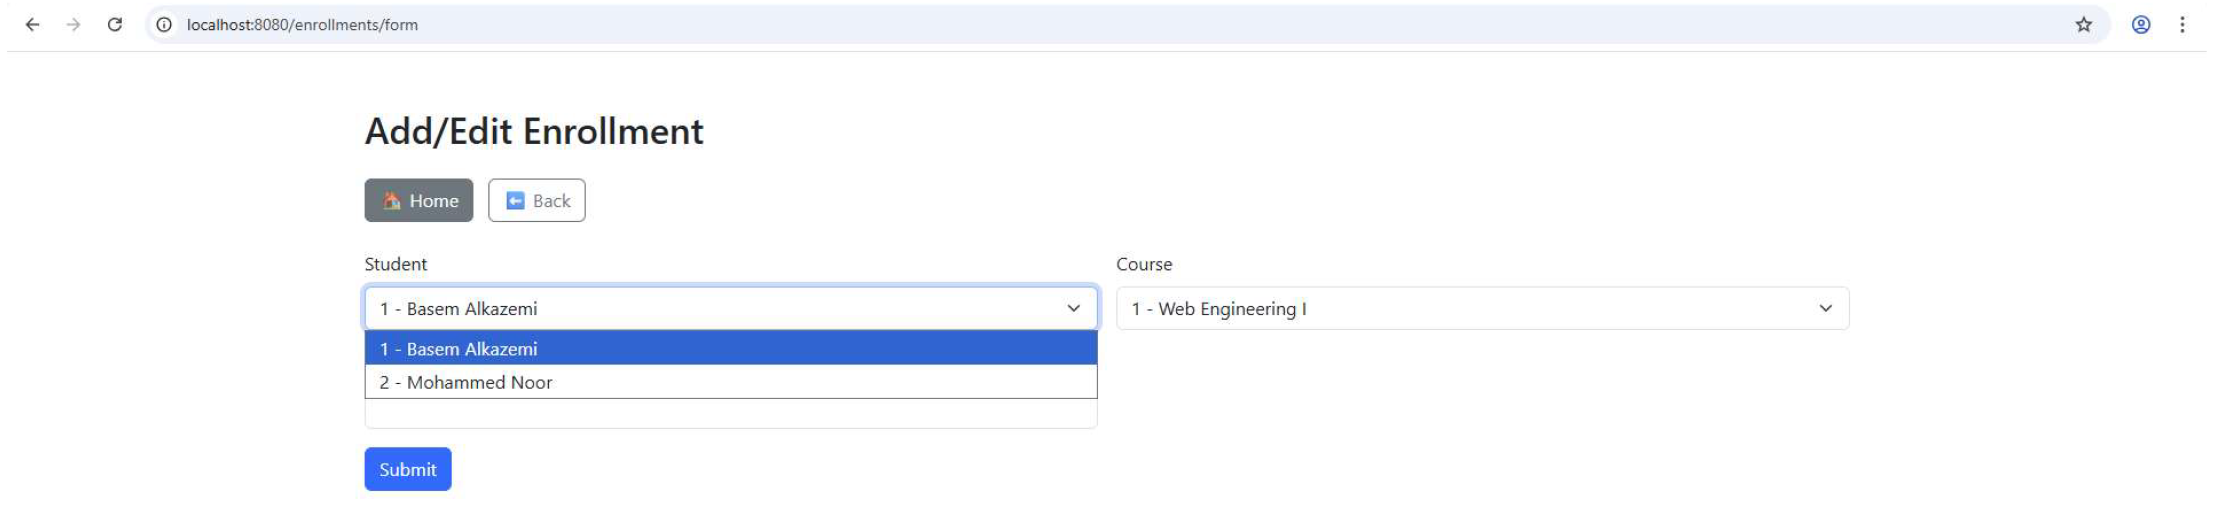Screen dimensions: 2222x505
Task: Click the Student select field showing Basem Alkazemi
Action: pyautogui.click(x=700, y=309)
